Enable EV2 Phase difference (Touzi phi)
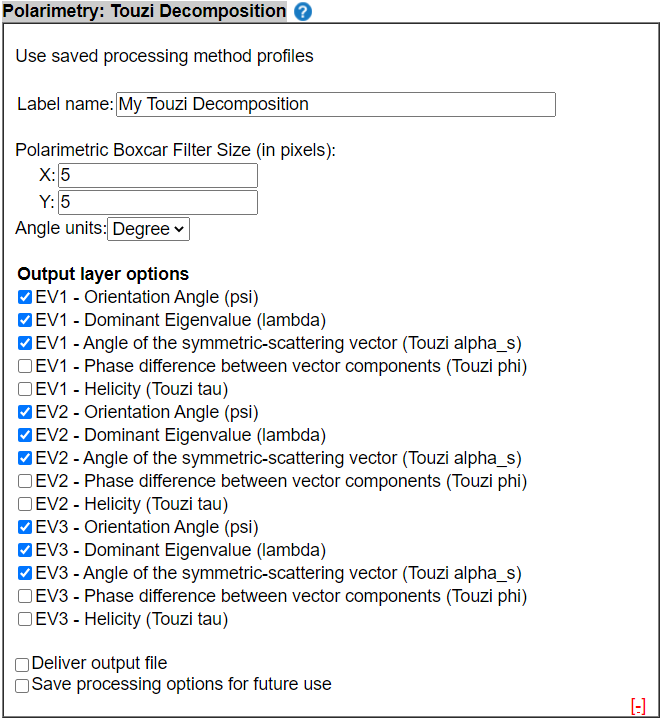 pos(25,481)
